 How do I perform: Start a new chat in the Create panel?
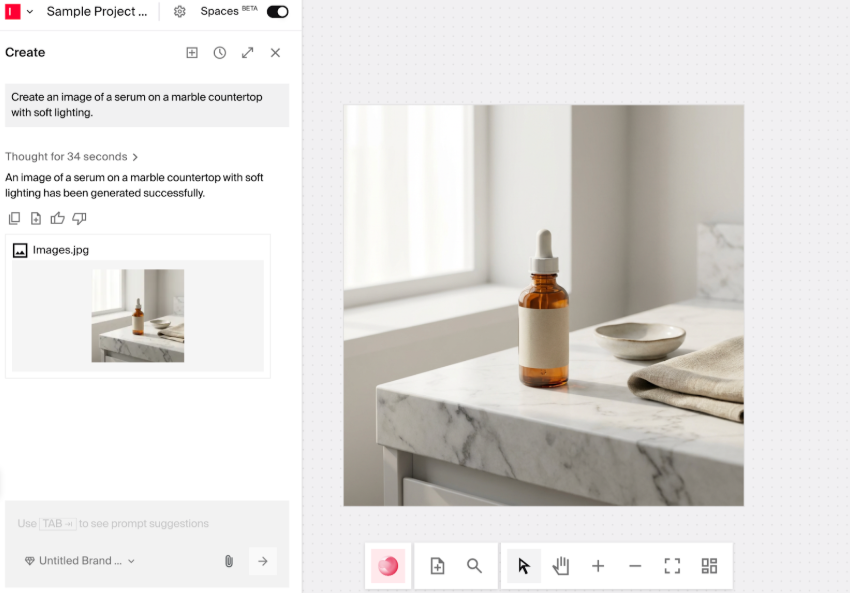tap(192, 53)
